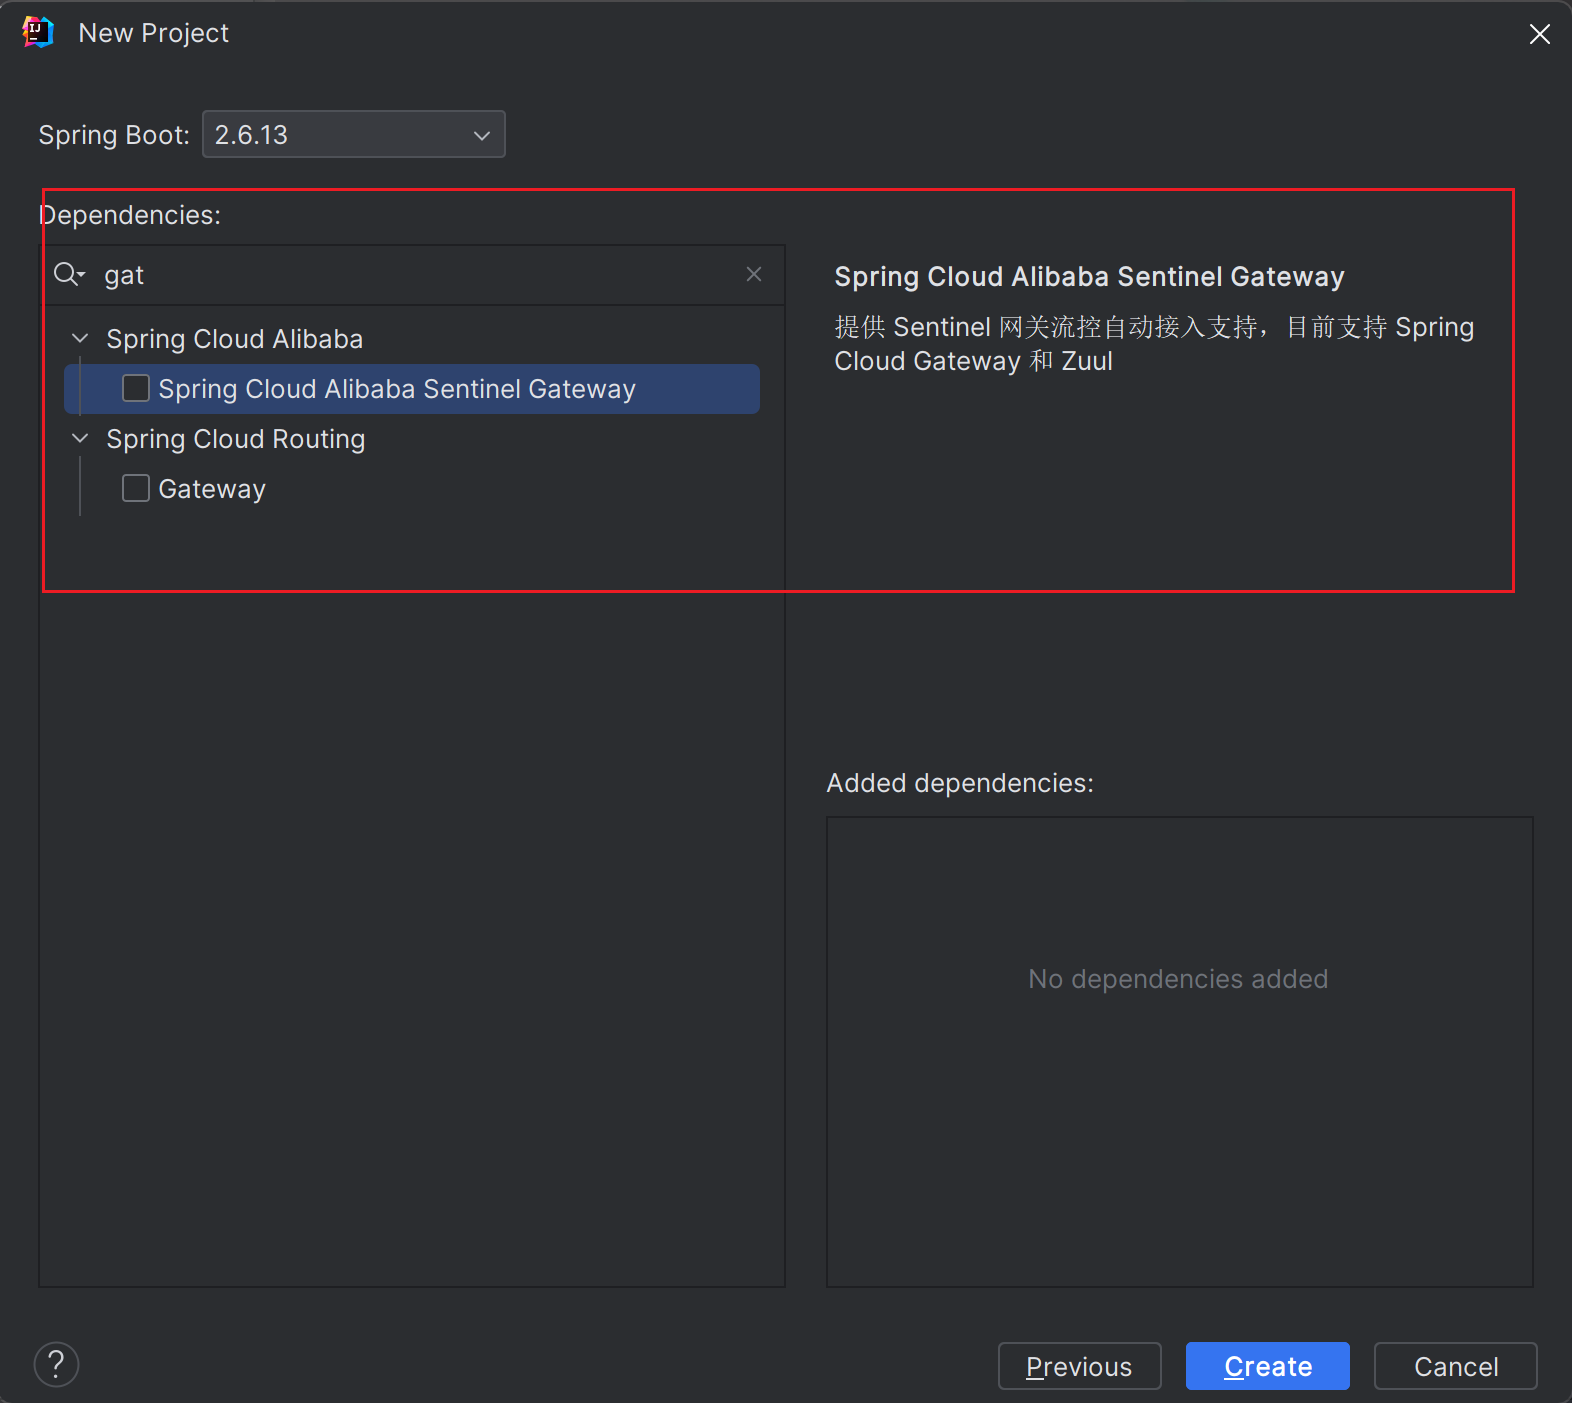This screenshot has height=1403, width=1572.
Task: Go back with the Previous button
Action: (x=1080, y=1366)
